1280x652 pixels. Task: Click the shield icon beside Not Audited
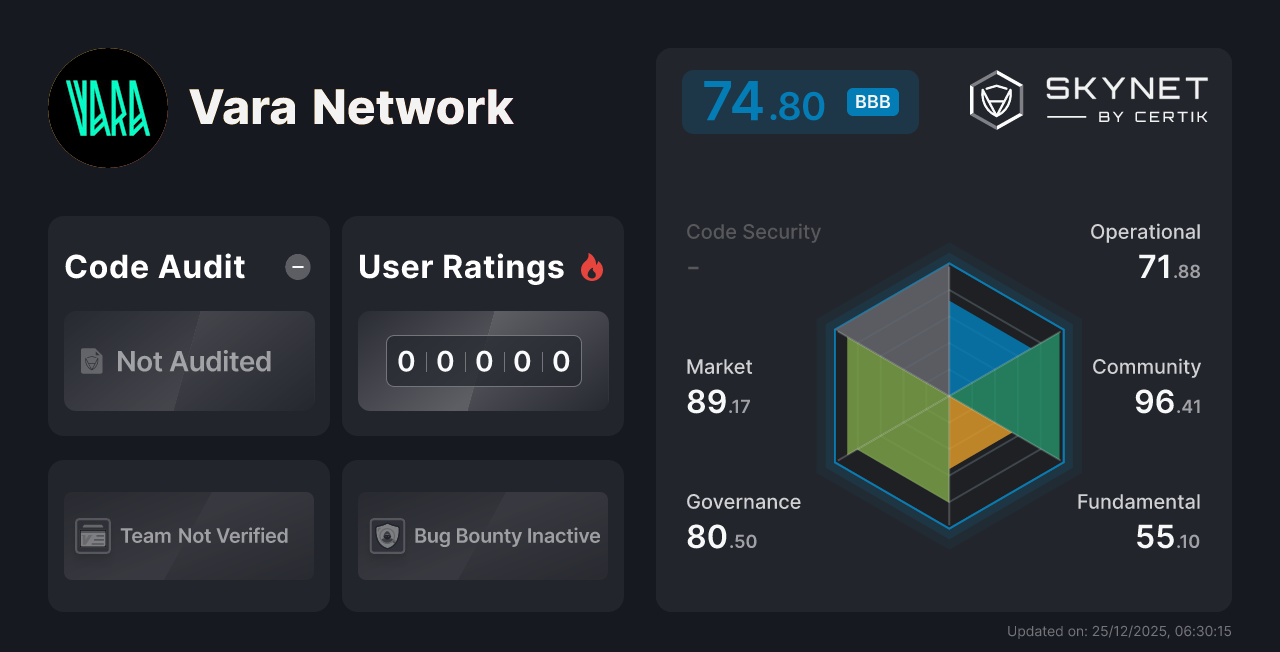click(x=91, y=362)
